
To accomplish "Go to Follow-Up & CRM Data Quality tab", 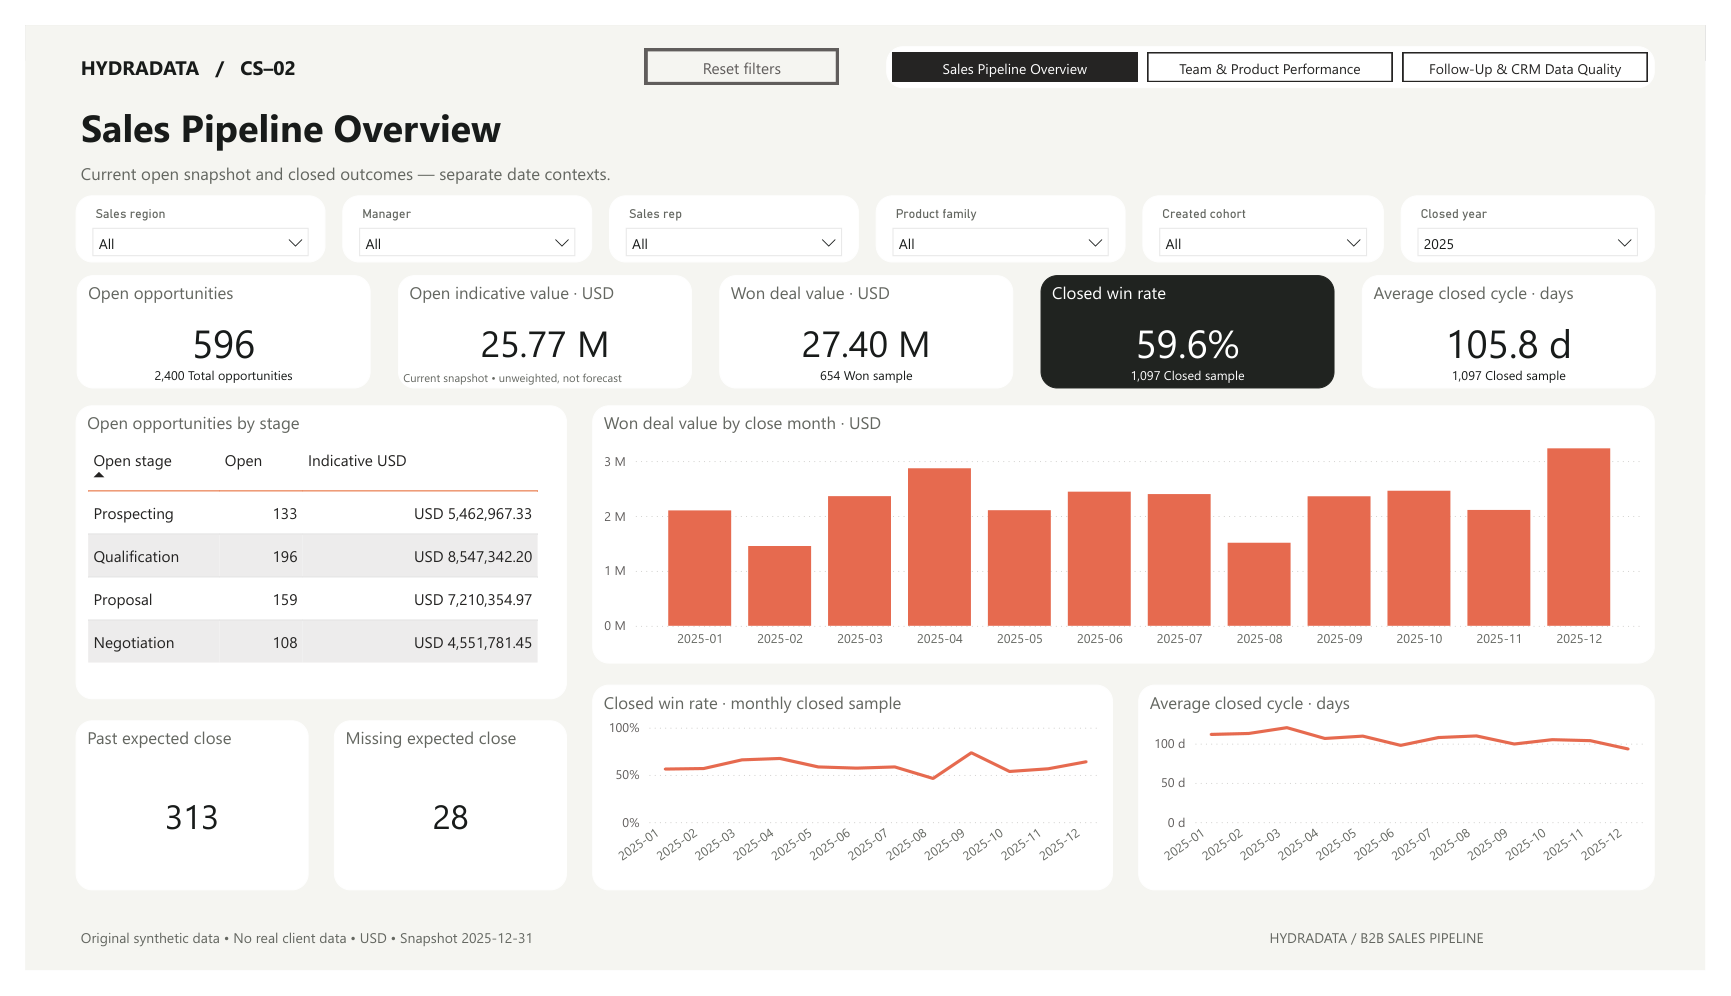I will coord(1524,68).
